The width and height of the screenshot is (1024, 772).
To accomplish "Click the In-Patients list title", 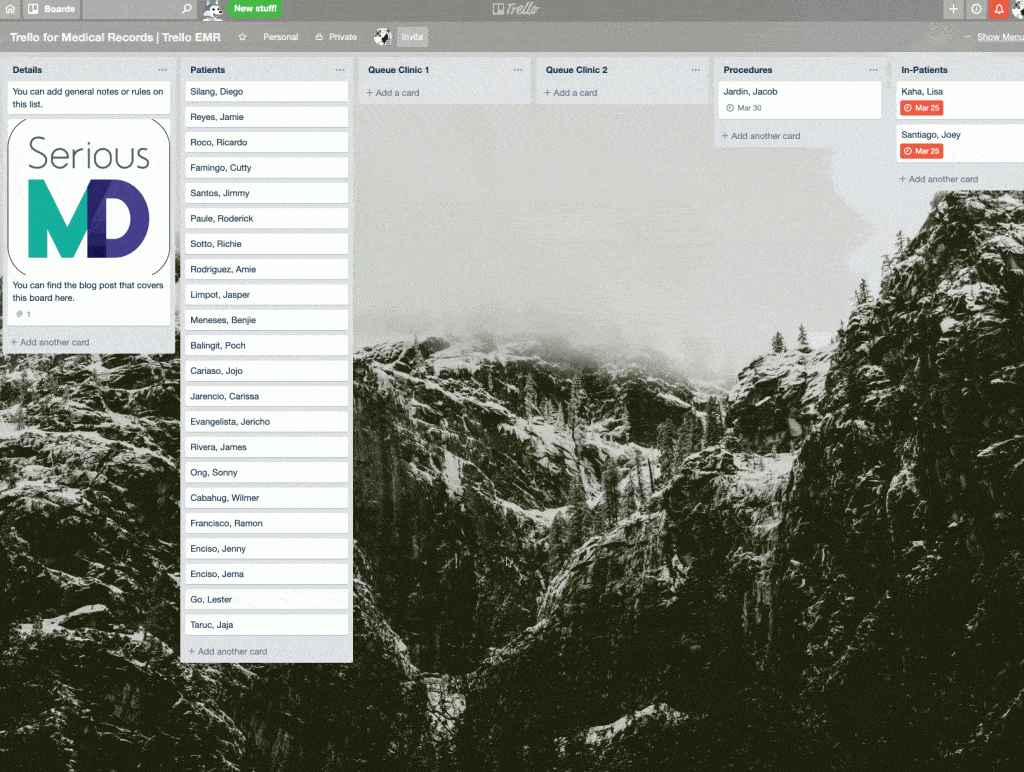I will [924, 70].
